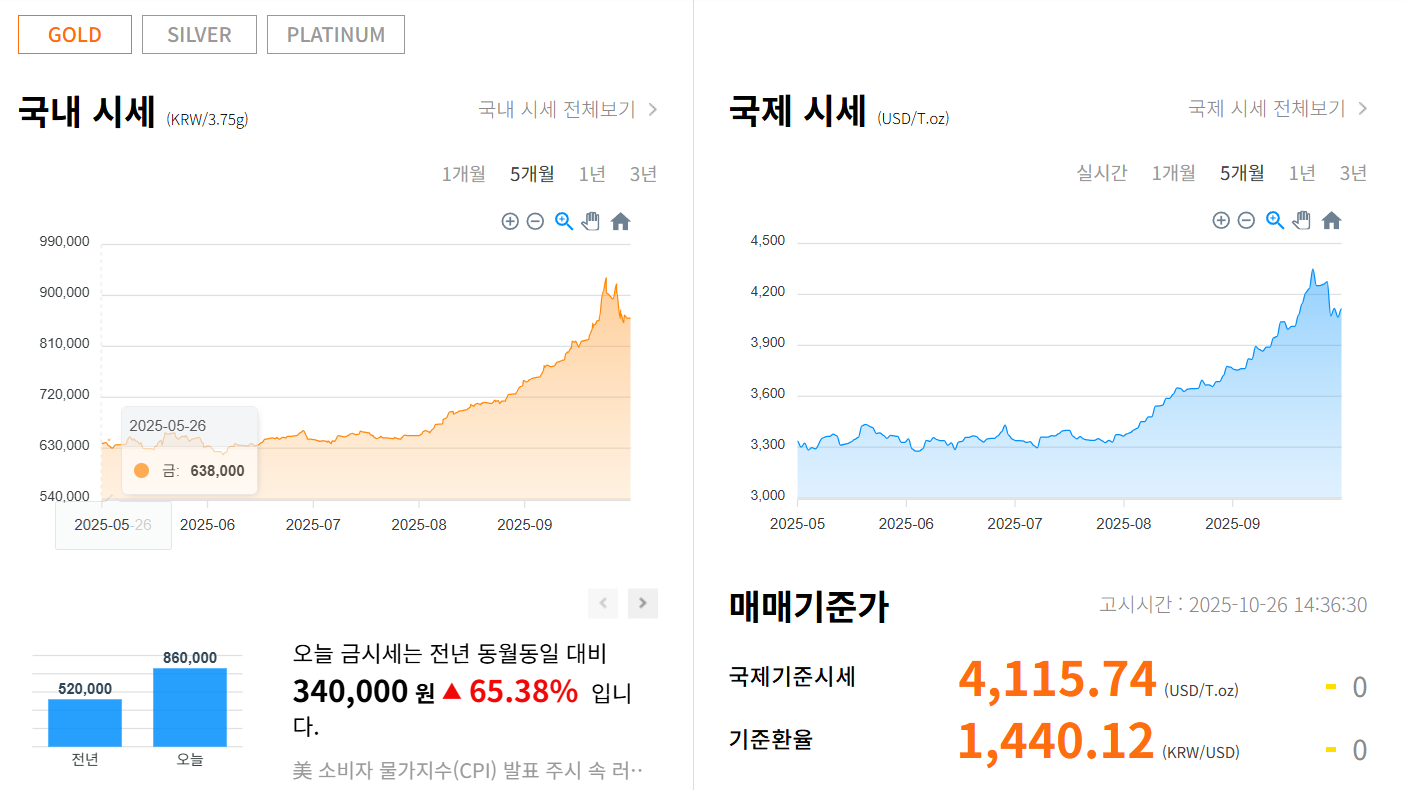
Task: Select 실시간 mode on international chart
Action: pos(1102,172)
